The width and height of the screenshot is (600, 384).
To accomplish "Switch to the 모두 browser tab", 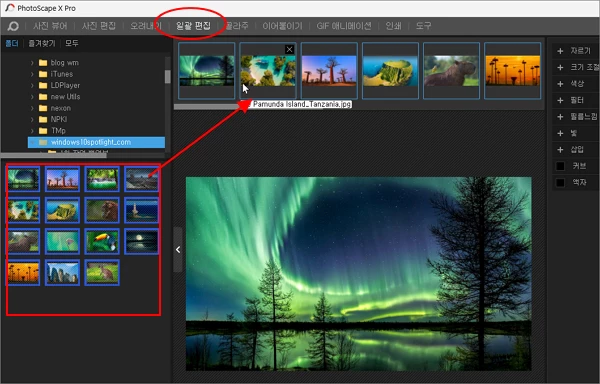I will [72, 44].
